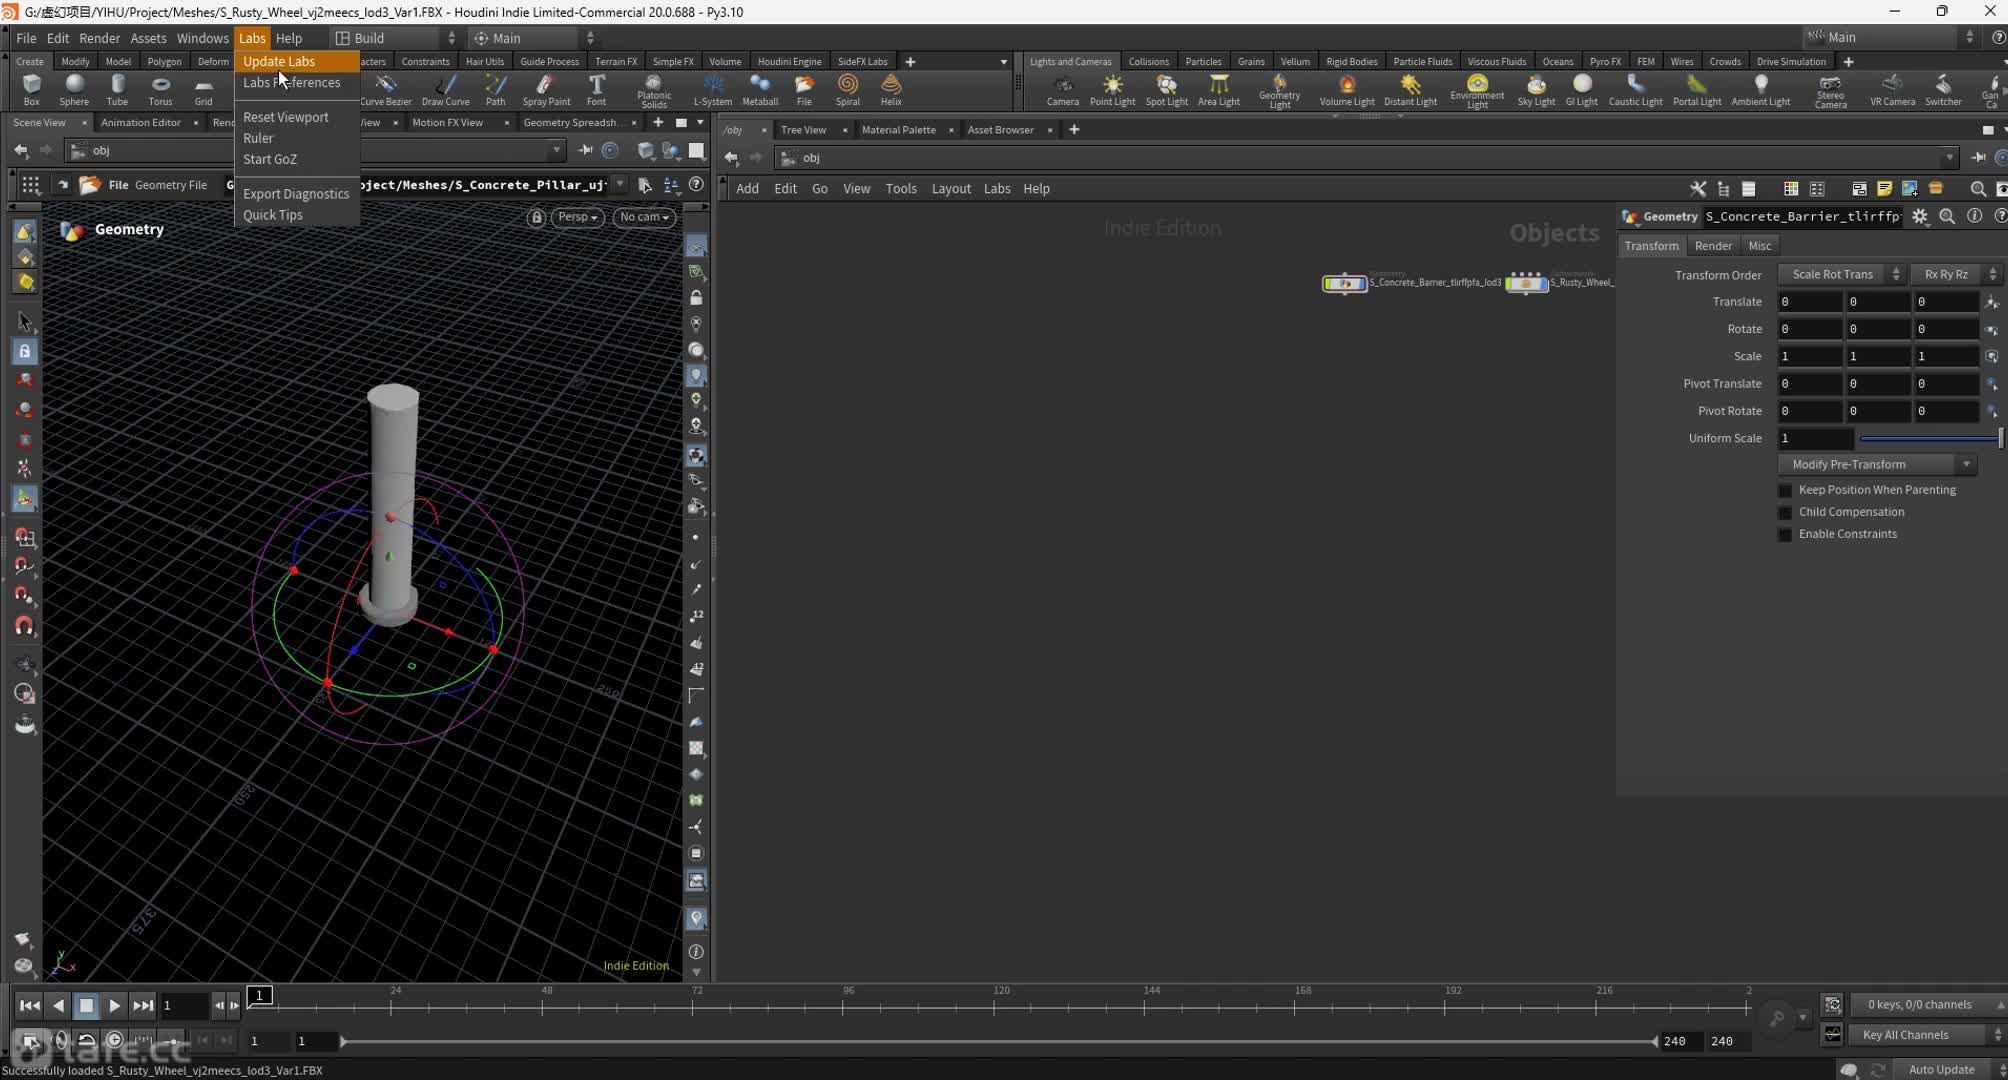This screenshot has height=1080, width=2008.
Task: Switch to the Misc parameter tab
Action: coord(1759,246)
